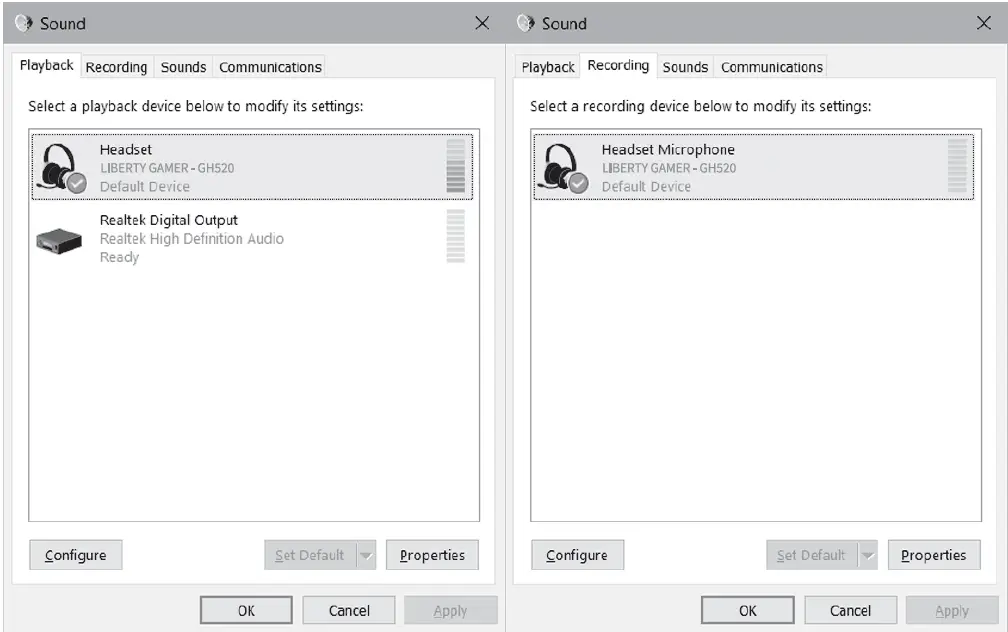
Task: Open Properties in the Recording window
Action: [x=933, y=555]
